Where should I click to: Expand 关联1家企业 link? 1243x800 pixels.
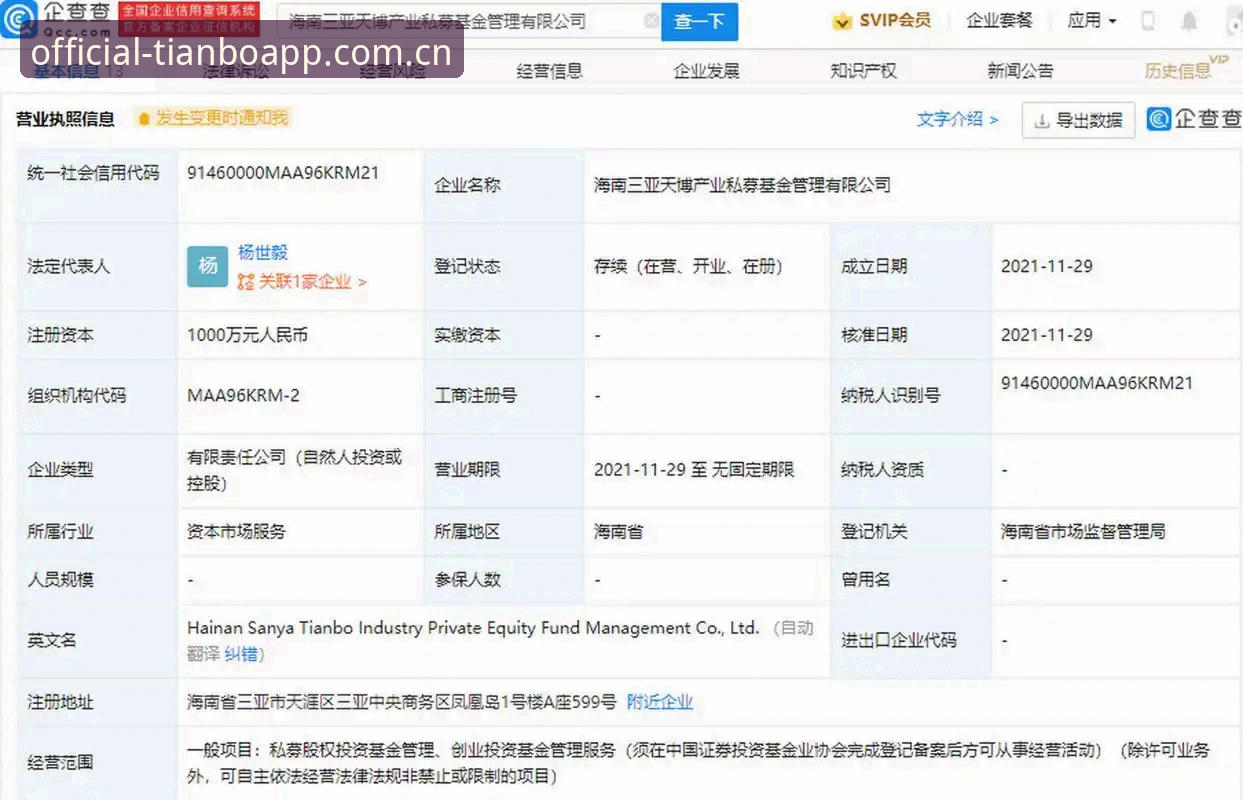coord(302,282)
